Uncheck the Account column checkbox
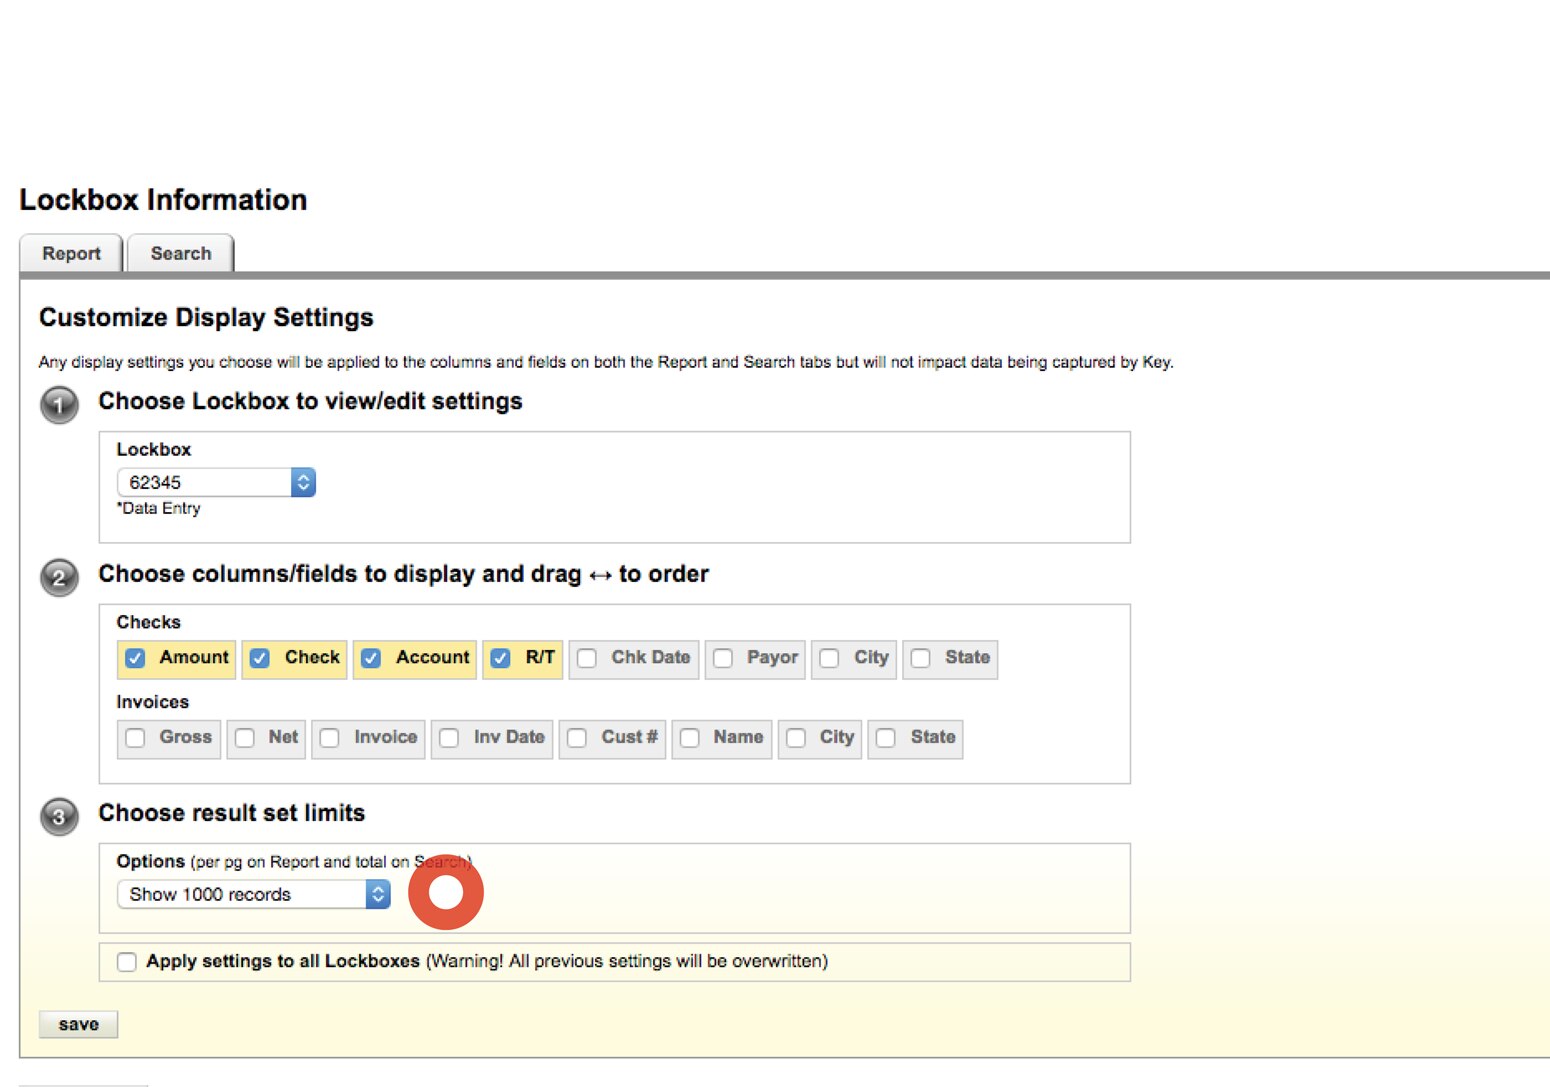Image resolution: width=1550 pixels, height=1087 pixels. pyautogui.click(x=371, y=658)
